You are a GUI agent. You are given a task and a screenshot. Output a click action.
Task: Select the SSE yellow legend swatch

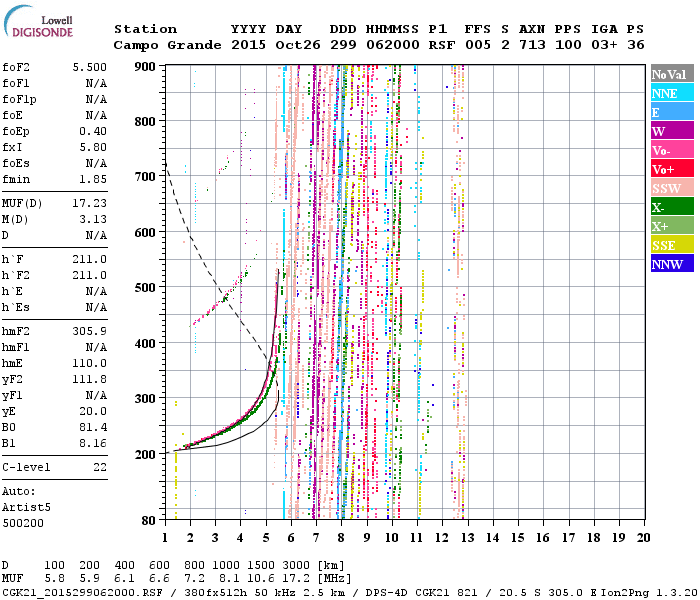pos(672,244)
